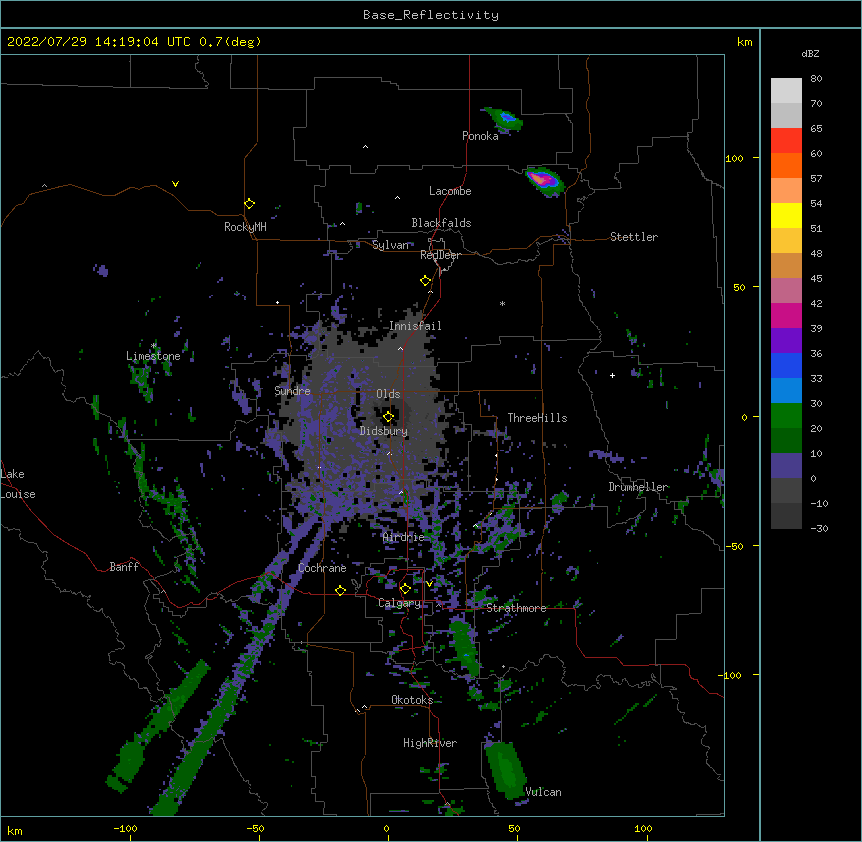Image resolution: width=862 pixels, height=842 pixels.
Task: Click the yellow diamond marker south of RedDeer
Action: 426,281
